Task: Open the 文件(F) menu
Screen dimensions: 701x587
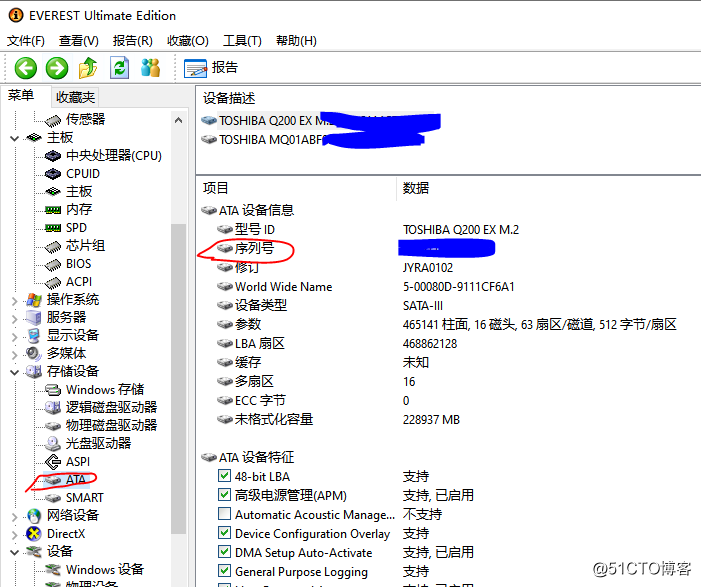Action: point(25,41)
